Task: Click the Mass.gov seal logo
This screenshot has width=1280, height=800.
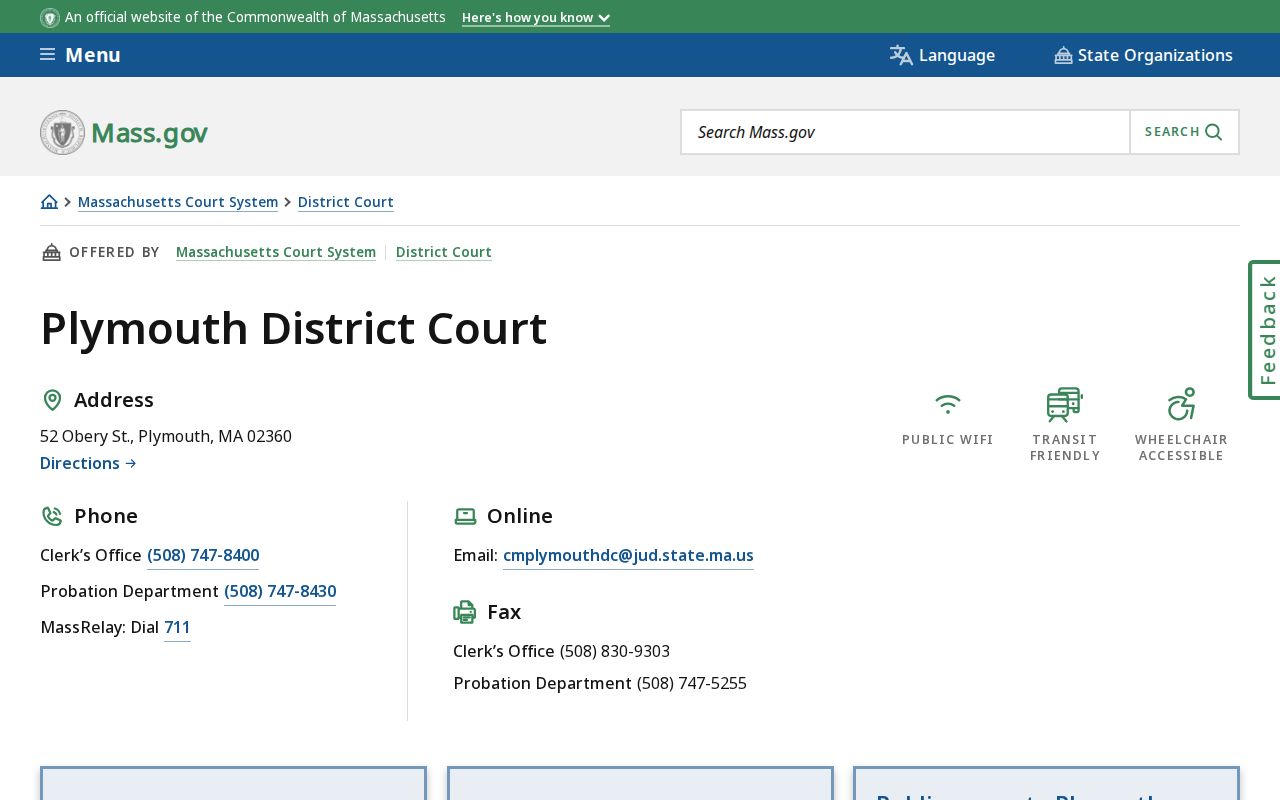Action: pos(62,132)
